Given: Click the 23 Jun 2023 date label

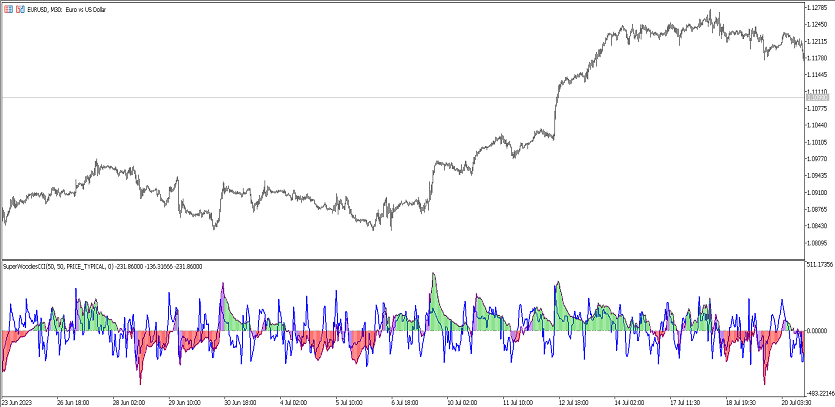Looking at the screenshot, I should click(21, 402).
